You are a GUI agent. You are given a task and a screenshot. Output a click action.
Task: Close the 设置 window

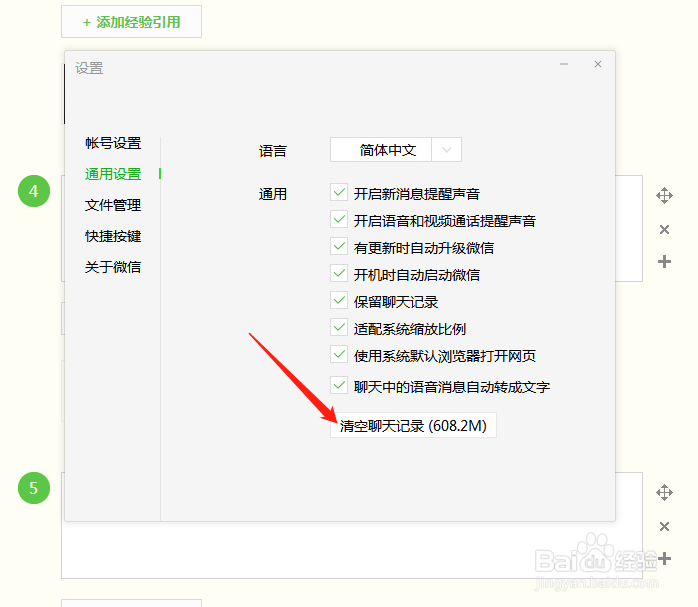598,64
